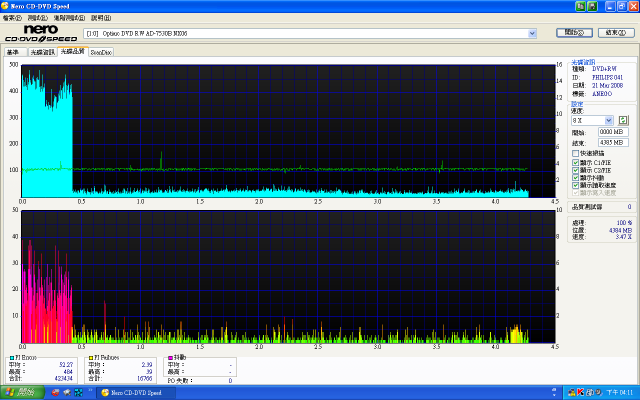Expand the quick launch overflow chevron
The height and width of the screenshot is (400, 640).
pos(90,390)
